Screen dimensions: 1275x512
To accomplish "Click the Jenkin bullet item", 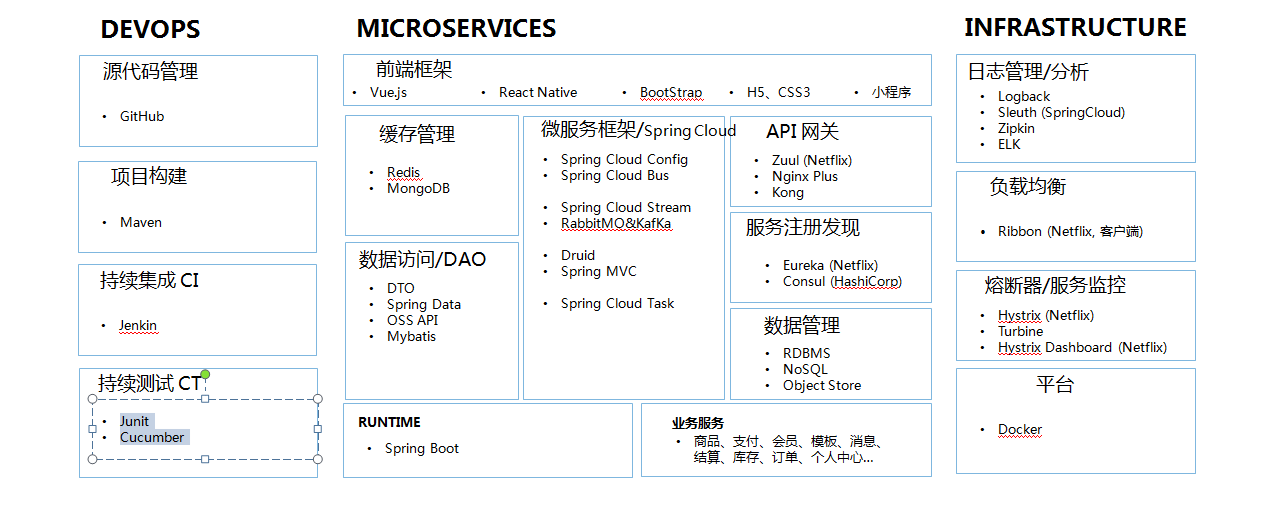I will click(138, 325).
